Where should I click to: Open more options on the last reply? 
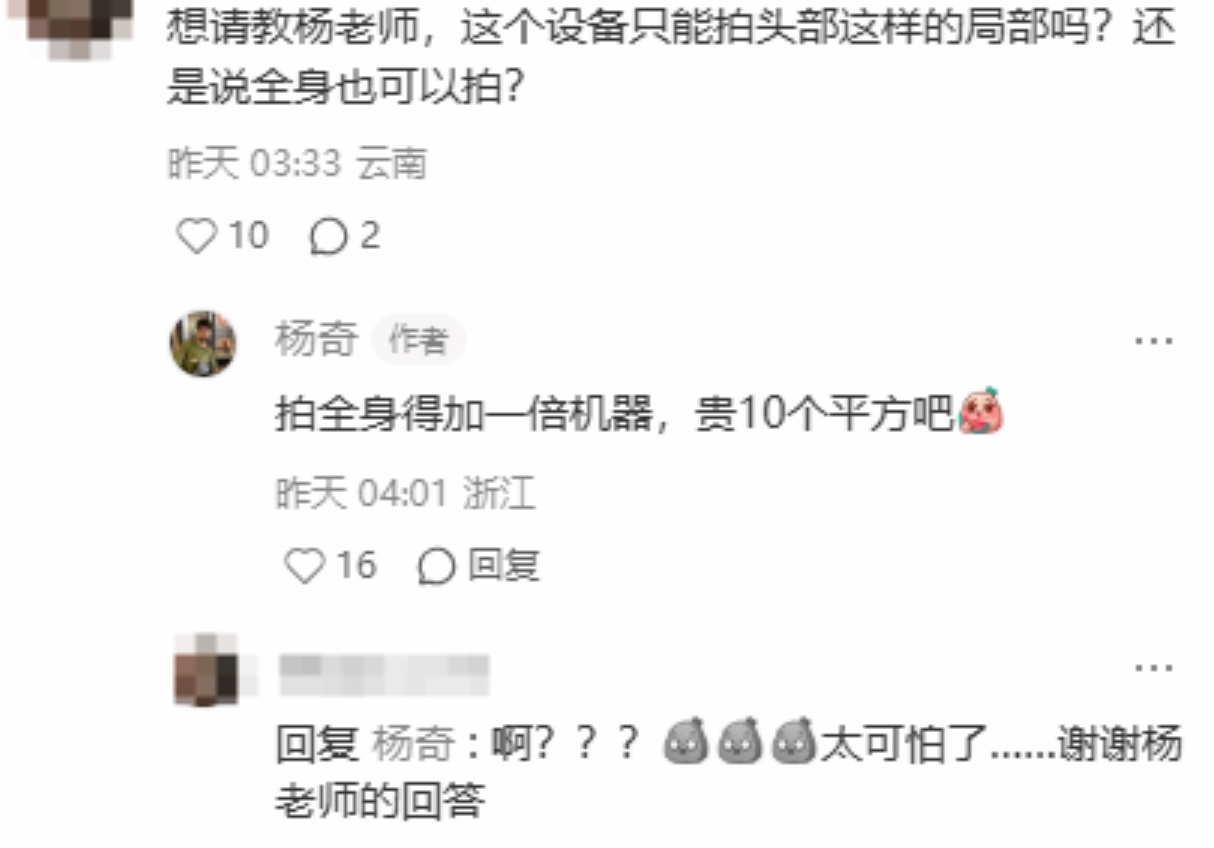[x=1153, y=667]
